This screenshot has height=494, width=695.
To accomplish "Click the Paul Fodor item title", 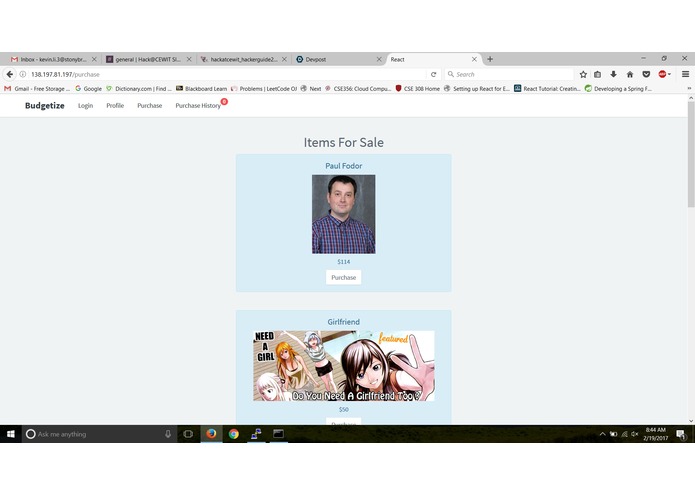I will pyautogui.click(x=344, y=166).
